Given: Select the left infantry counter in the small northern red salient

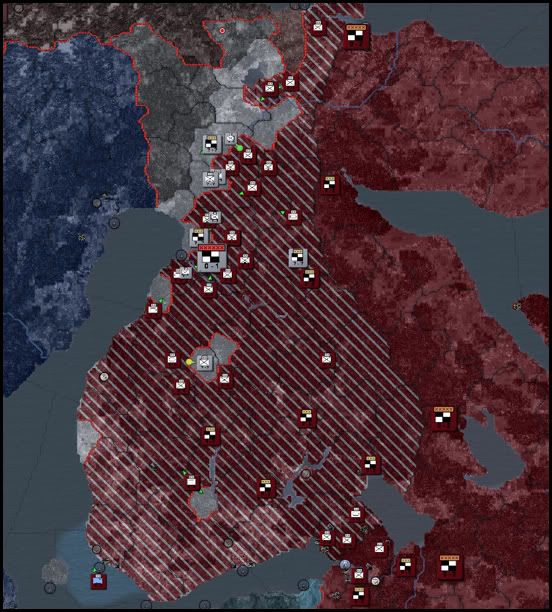Looking at the screenshot, I should pyautogui.click(x=270, y=87).
